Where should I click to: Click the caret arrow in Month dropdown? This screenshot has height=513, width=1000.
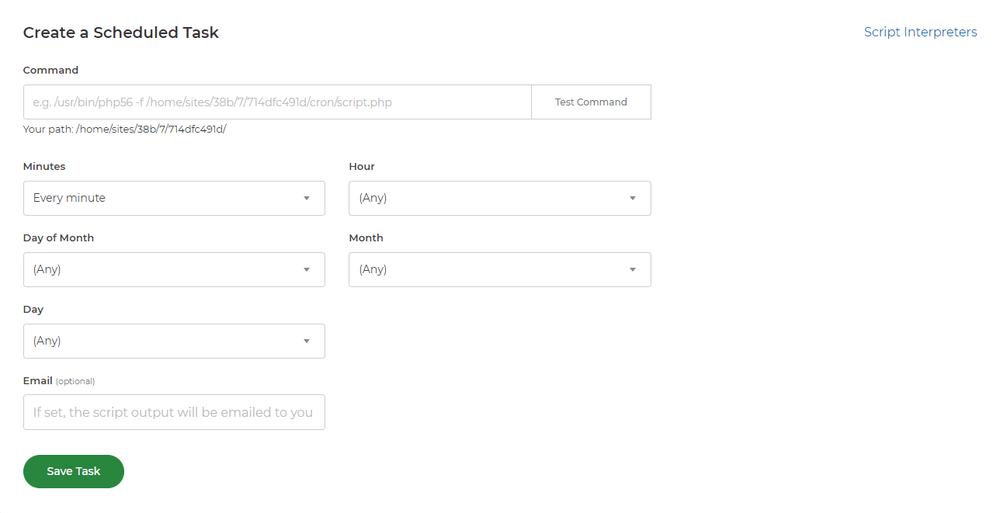(x=633, y=270)
